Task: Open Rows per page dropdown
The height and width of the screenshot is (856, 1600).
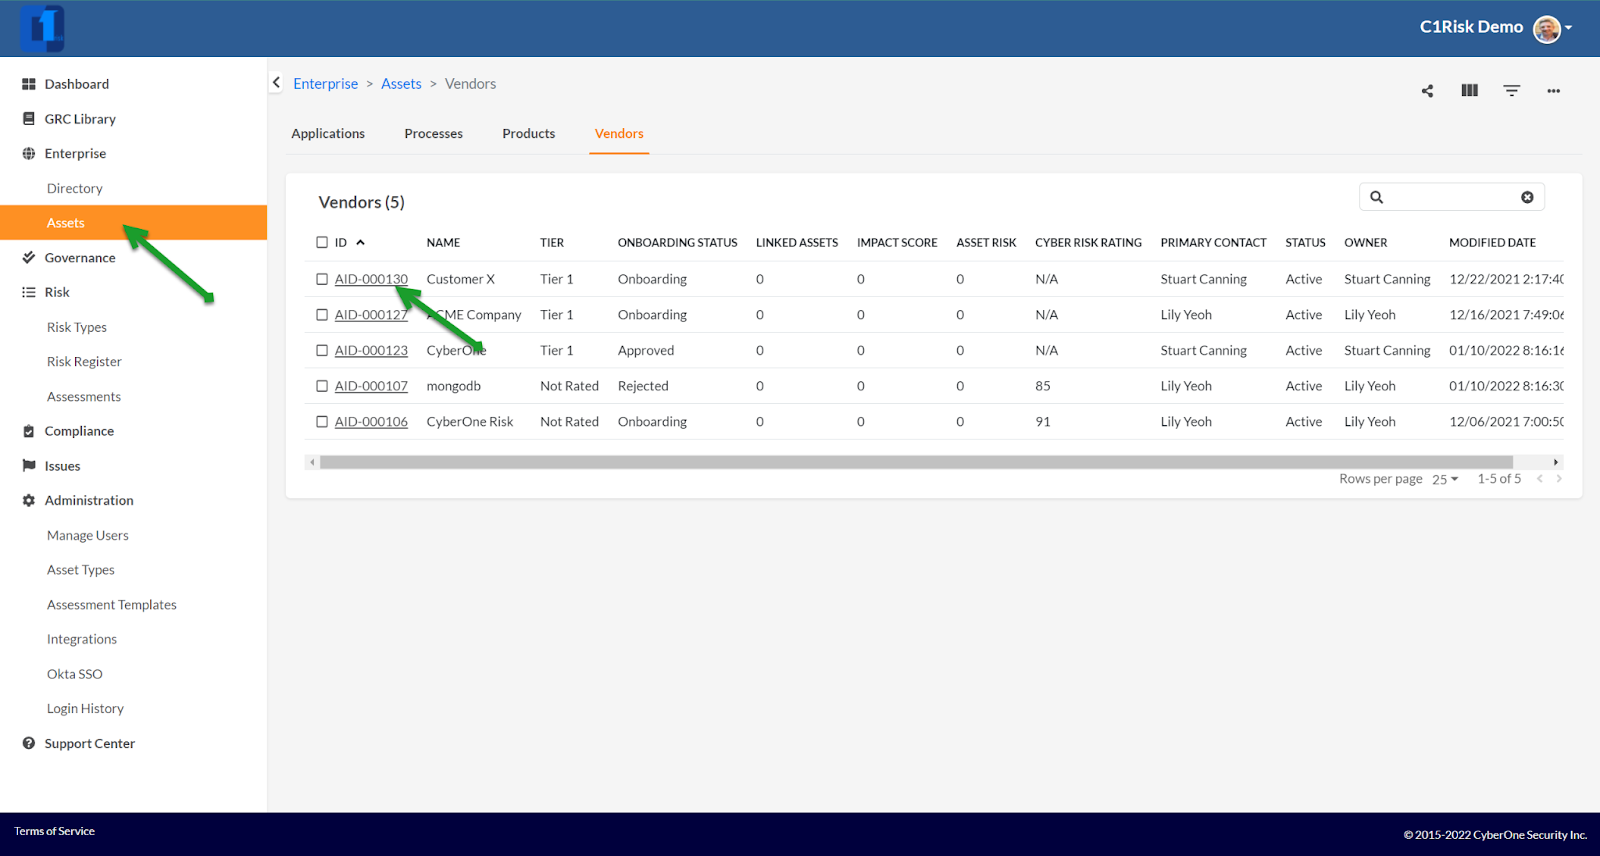Action: click(x=1445, y=480)
